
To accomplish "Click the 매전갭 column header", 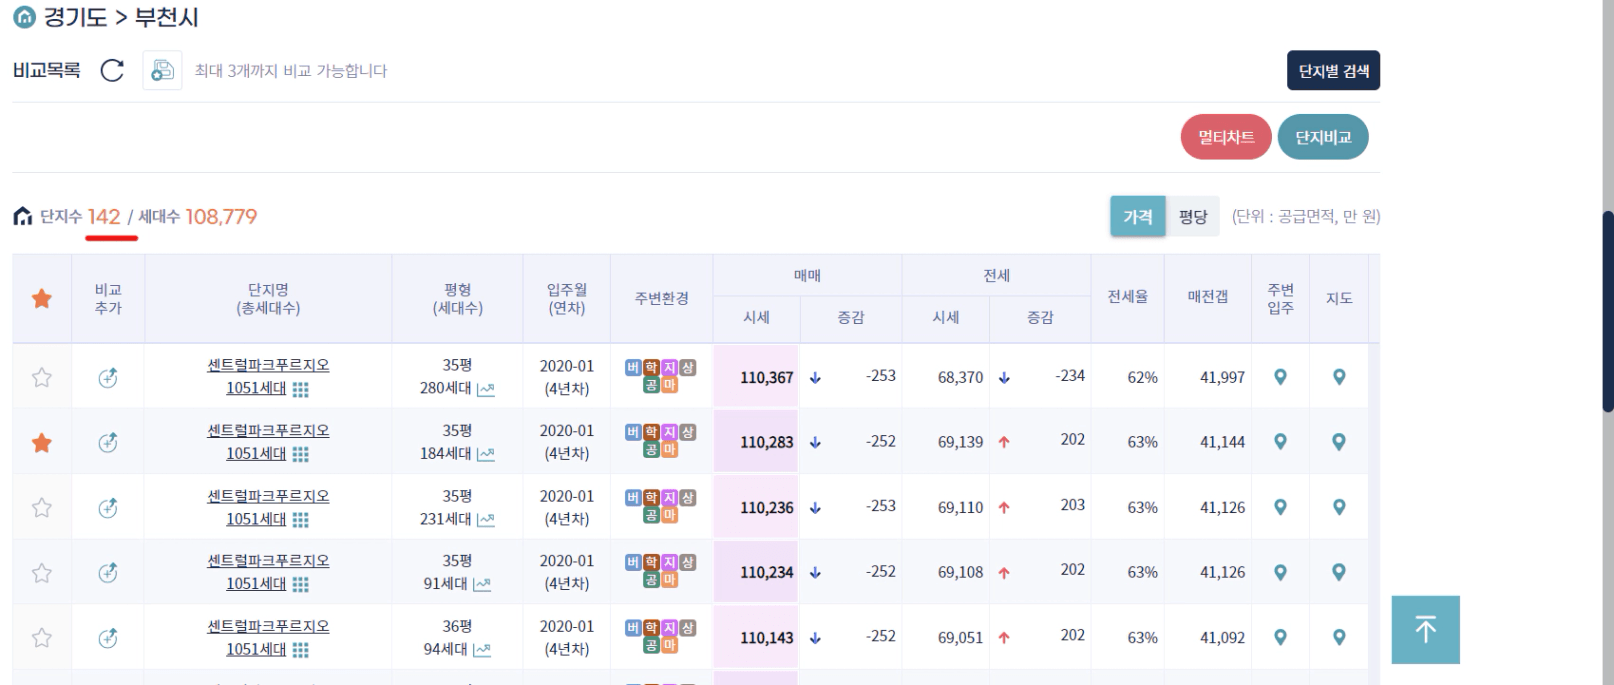I will click(1207, 297).
